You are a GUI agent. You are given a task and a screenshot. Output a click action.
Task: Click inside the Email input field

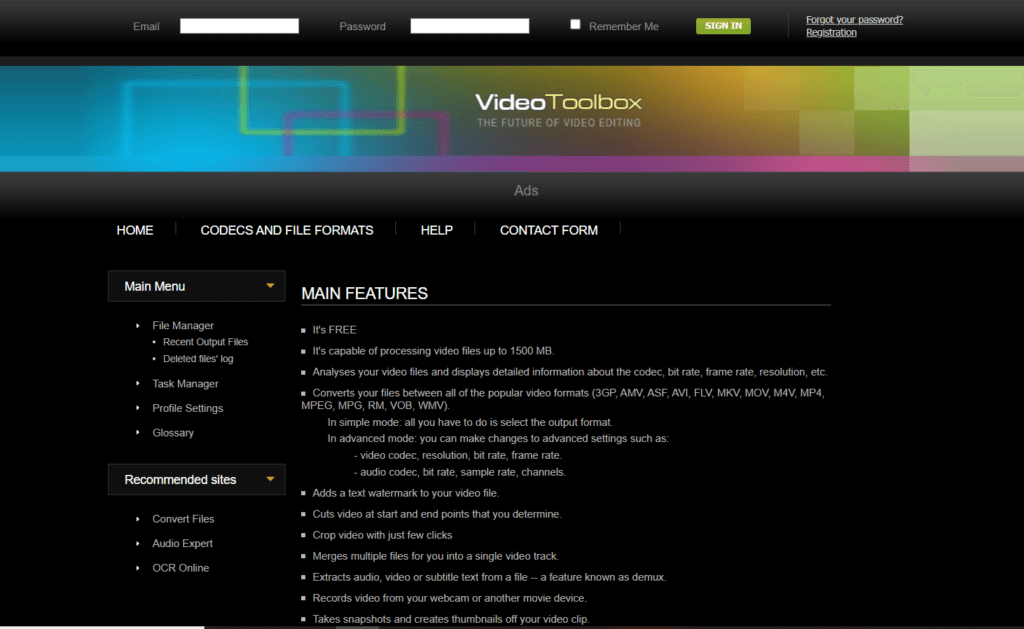click(238, 25)
